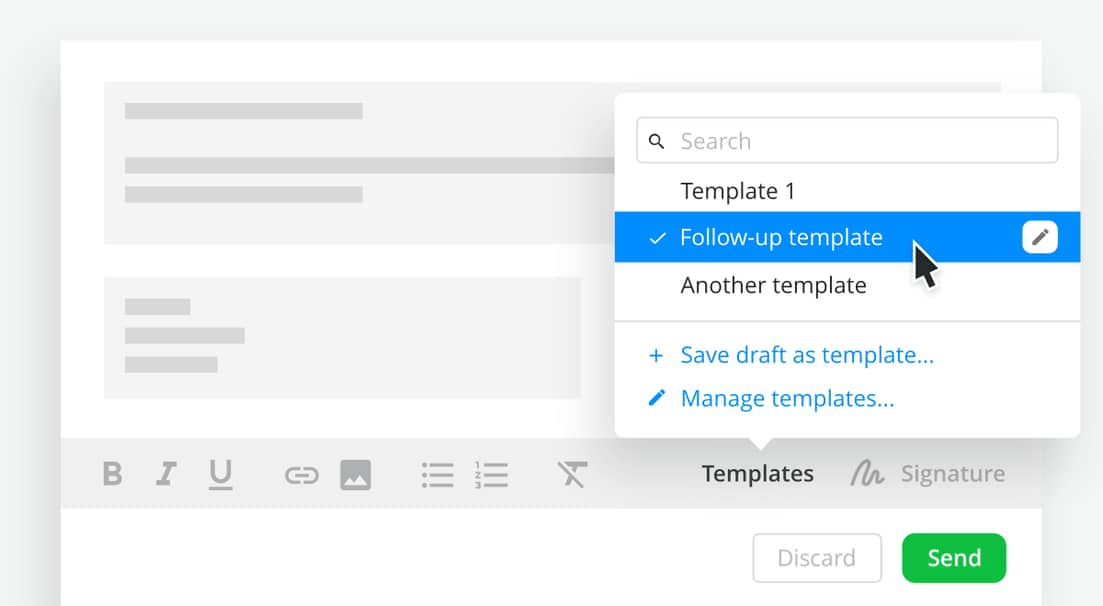Create a numbered list
The image size is (1103, 606).
(x=491, y=474)
